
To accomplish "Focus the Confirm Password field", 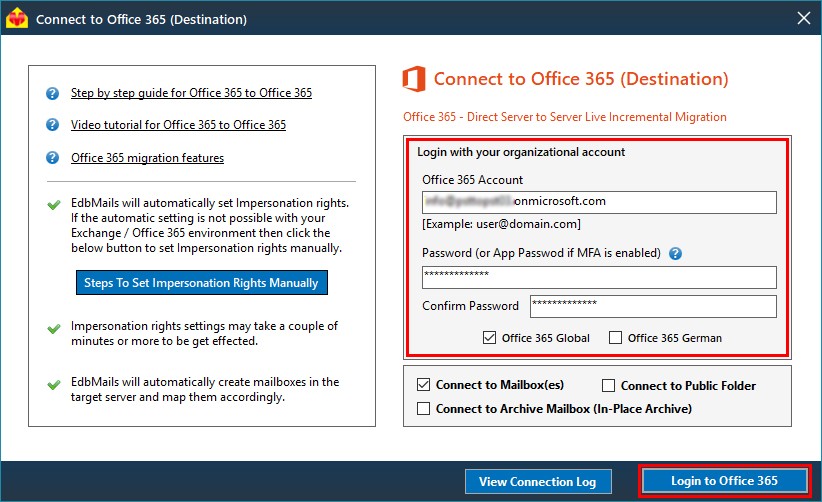I will coord(653,307).
